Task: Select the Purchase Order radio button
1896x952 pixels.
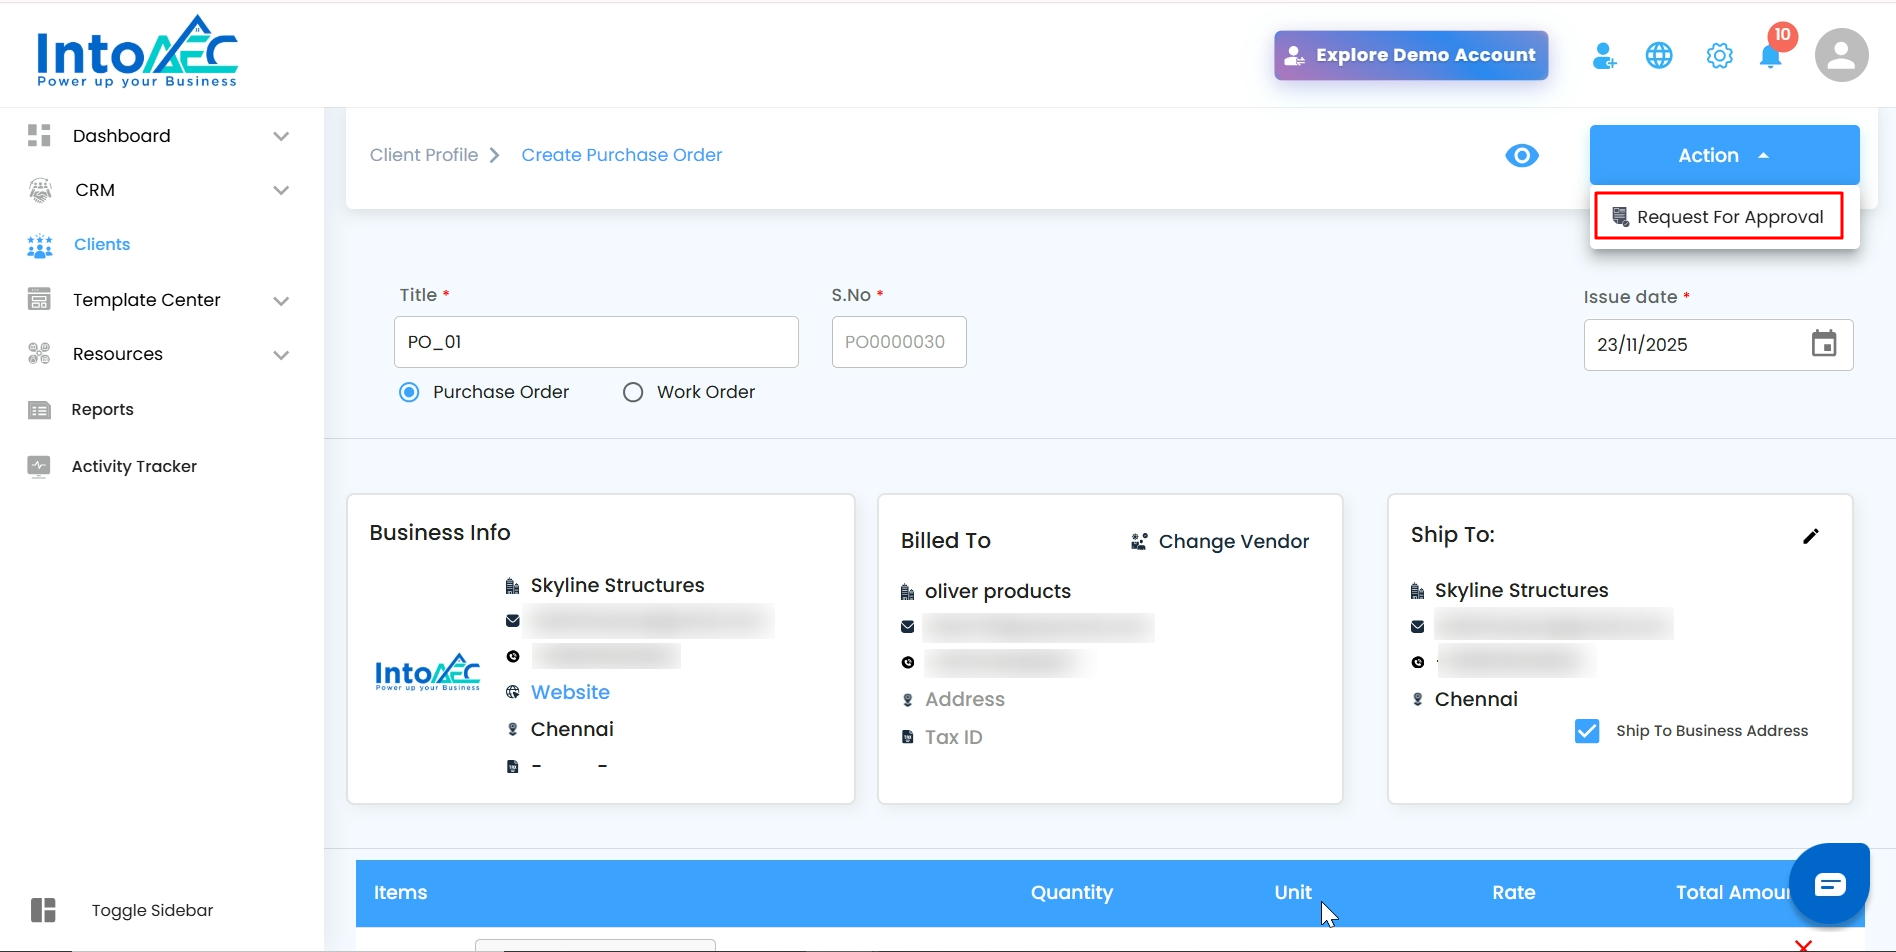Action: pos(409,392)
